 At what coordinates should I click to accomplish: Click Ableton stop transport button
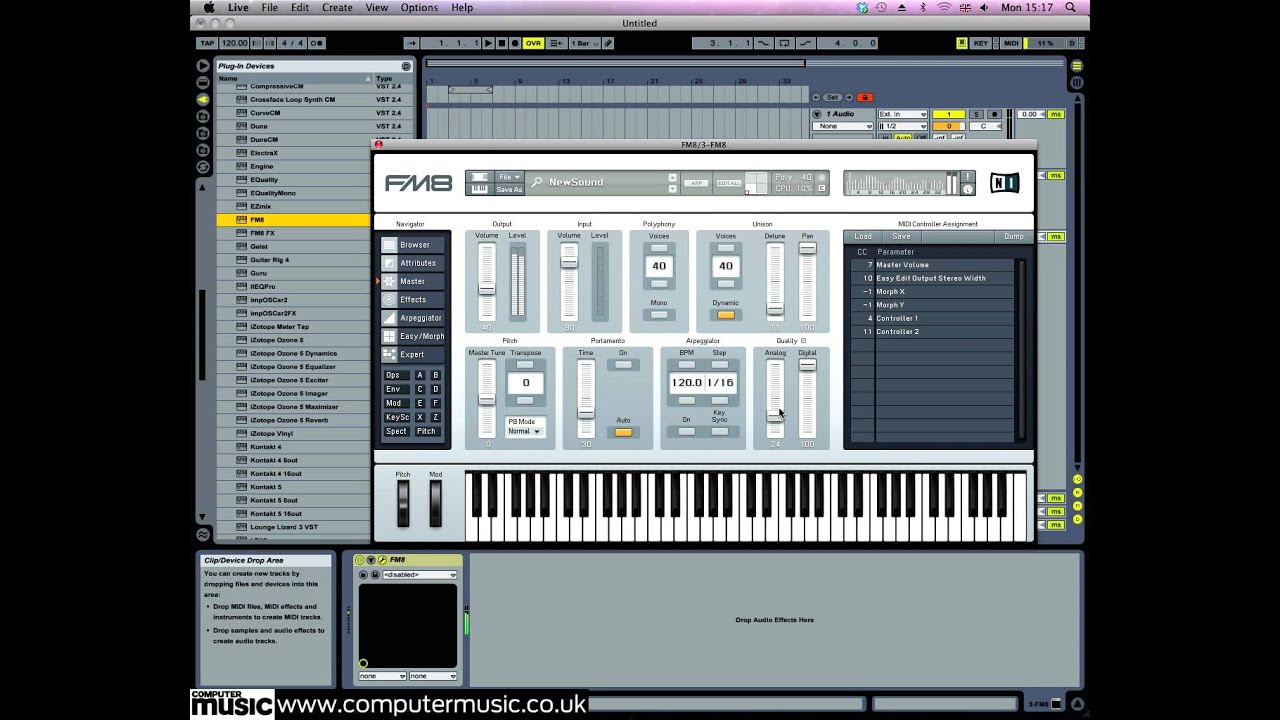501,43
